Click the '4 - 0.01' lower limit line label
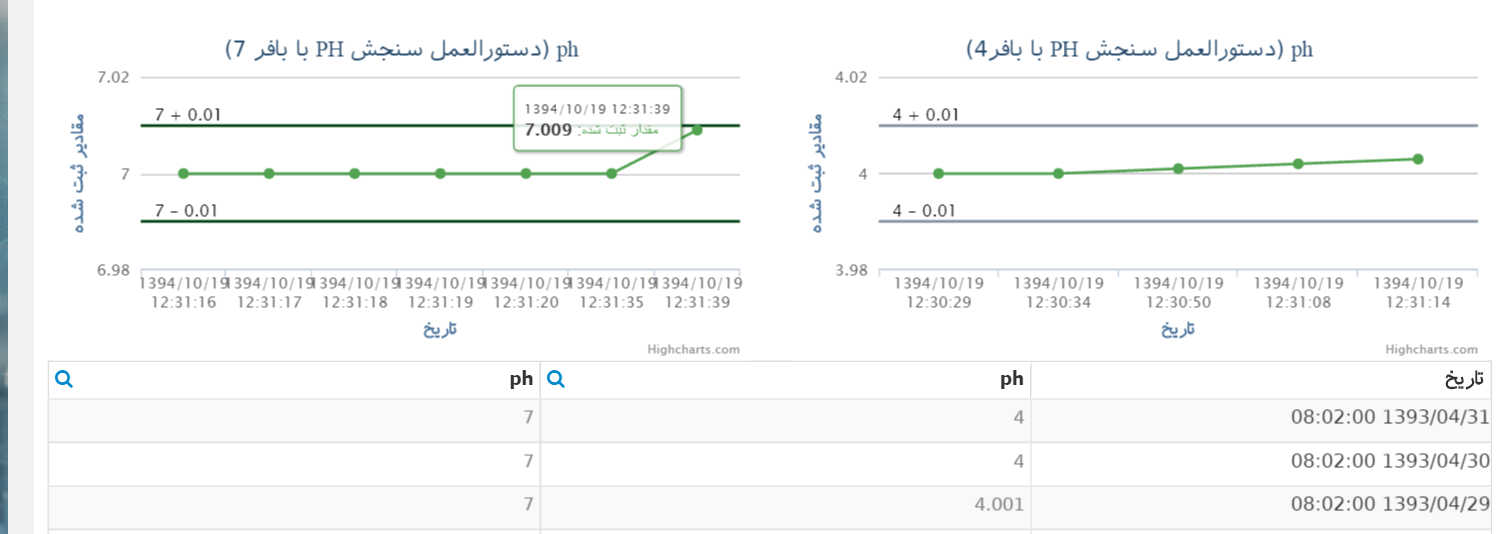Viewport: 1498px width, 534px height. [x=925, y=211]
